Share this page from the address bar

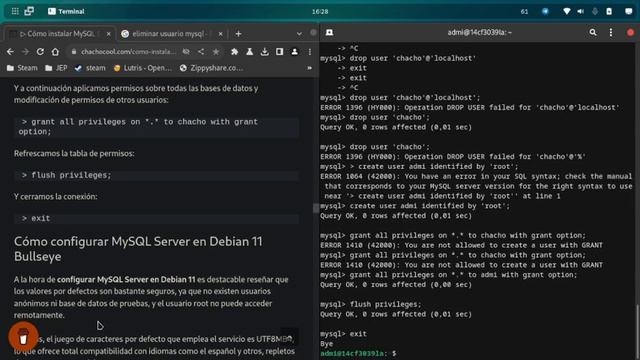[x=201, y=52]
